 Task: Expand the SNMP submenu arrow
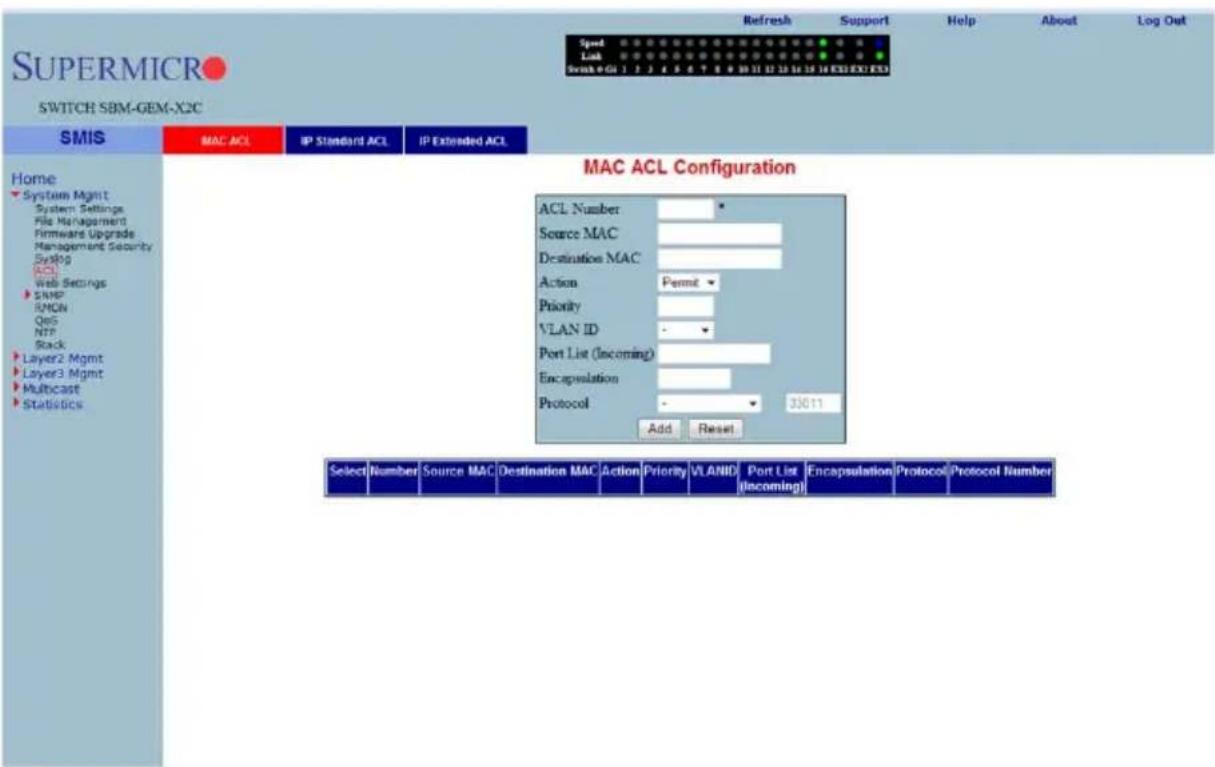coord(29,295)
